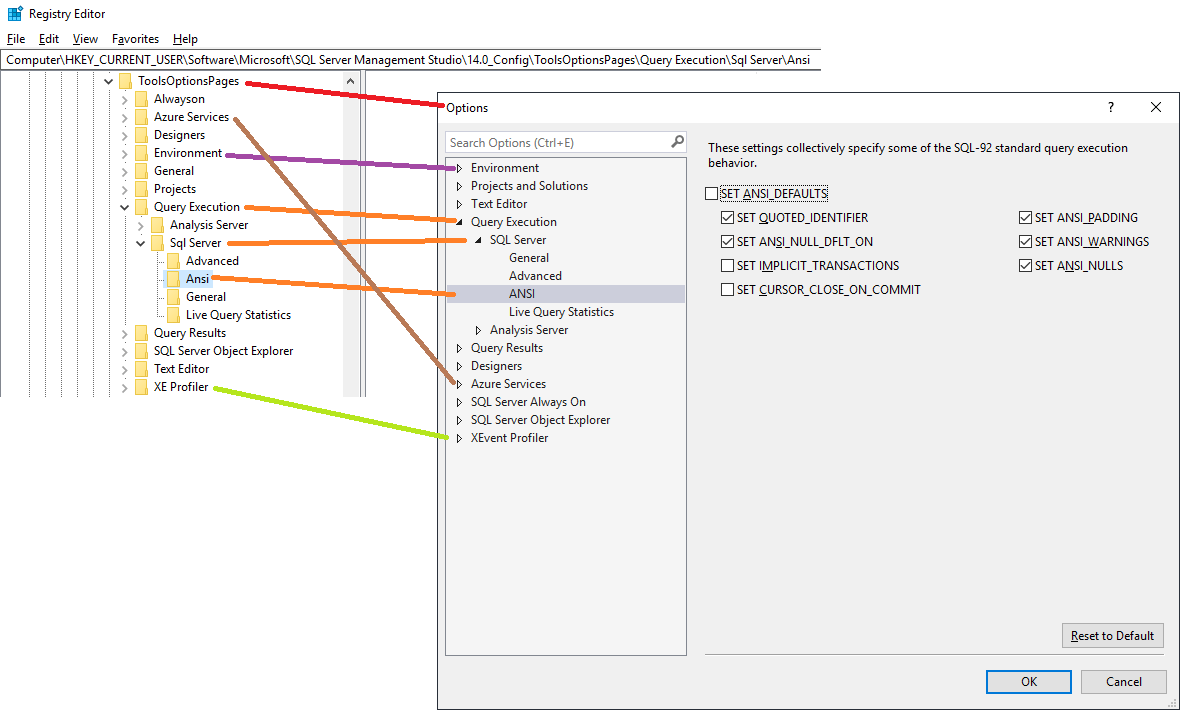Expand SQL Server Always On in Options
The width and height of the screenshot is (1192, 717).
click(459, 402)
